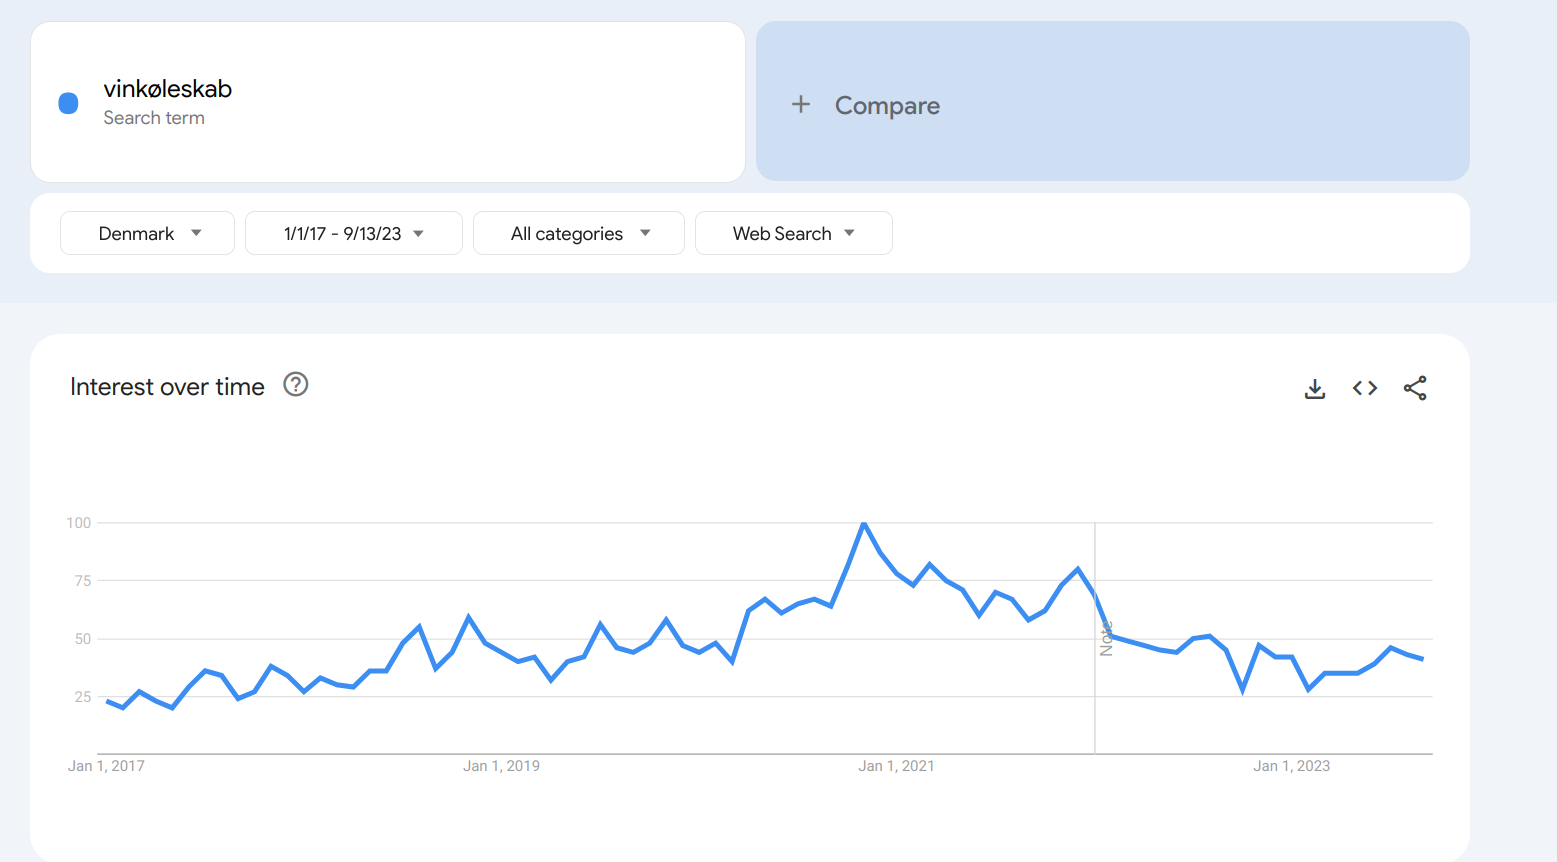Share the Interest over time chart
The height and width of the screenshot is (862, 1557).
click(1415, 388)
